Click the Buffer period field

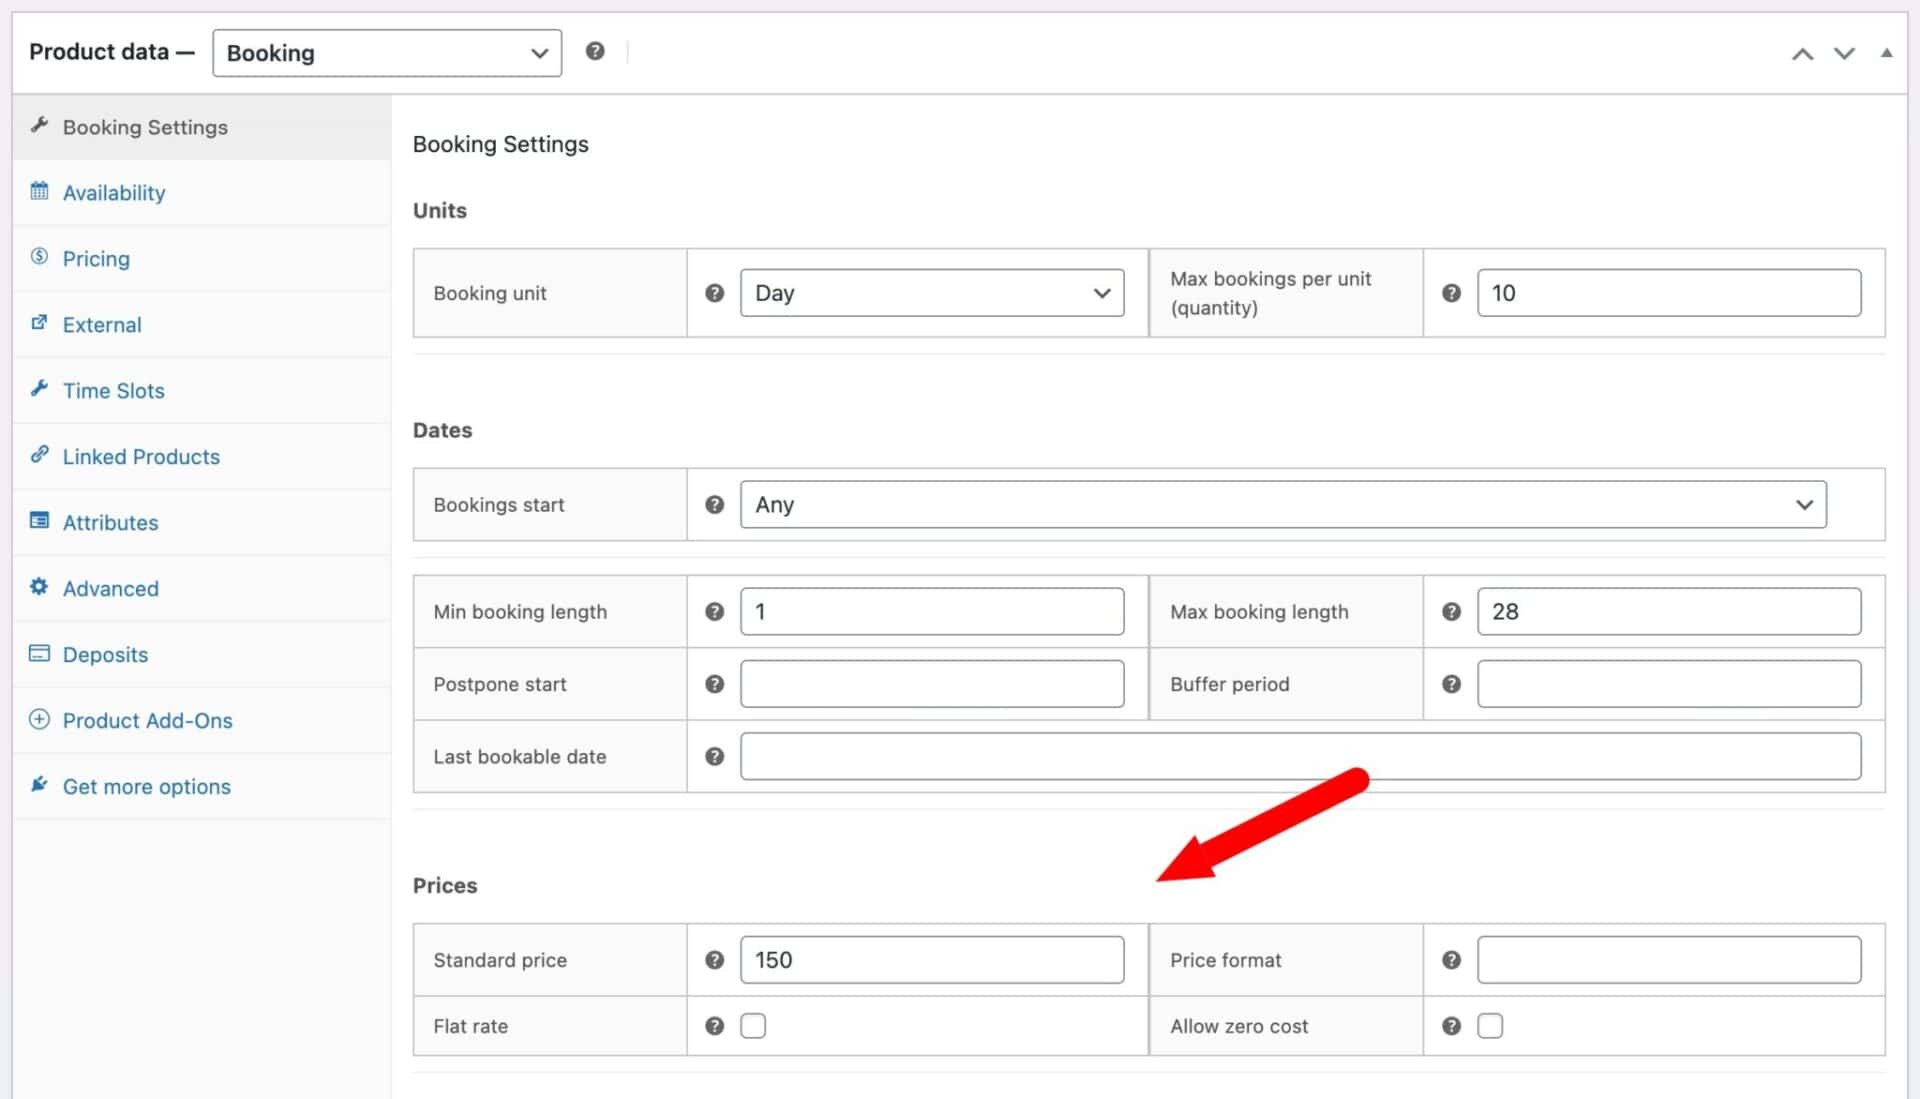[1669, 684]
